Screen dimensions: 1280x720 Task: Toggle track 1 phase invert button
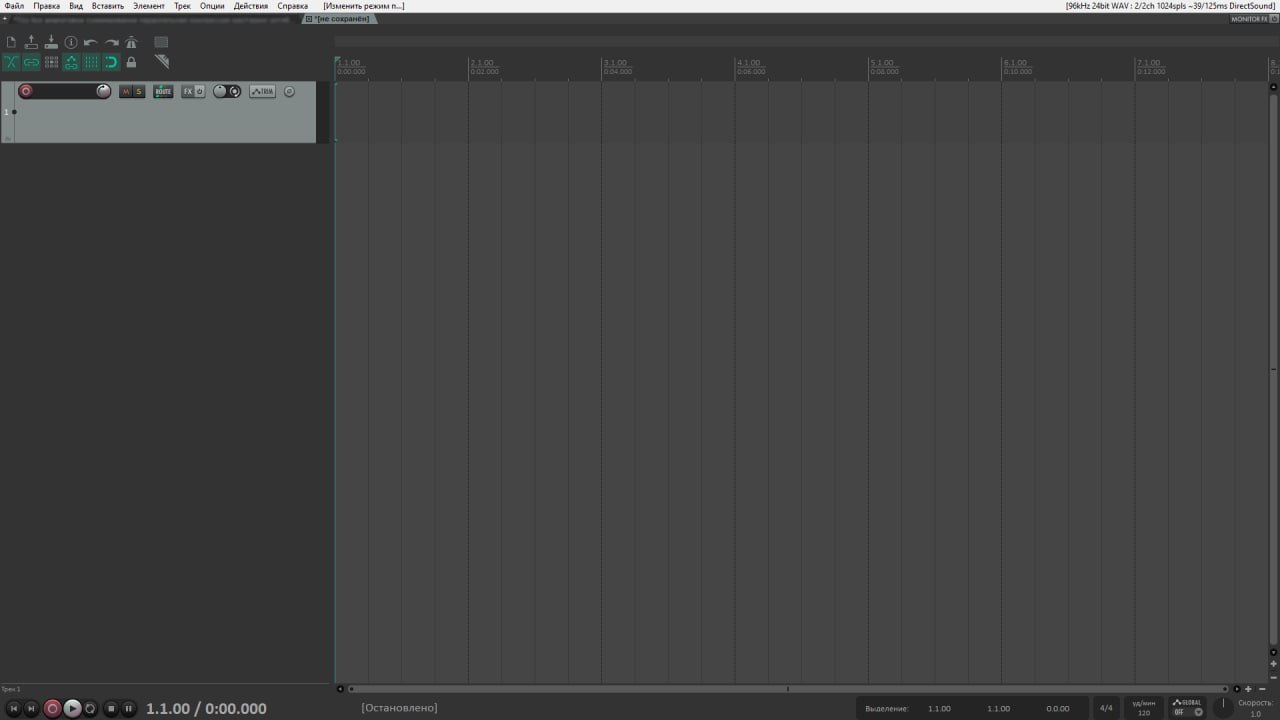(x=289, y=91)
